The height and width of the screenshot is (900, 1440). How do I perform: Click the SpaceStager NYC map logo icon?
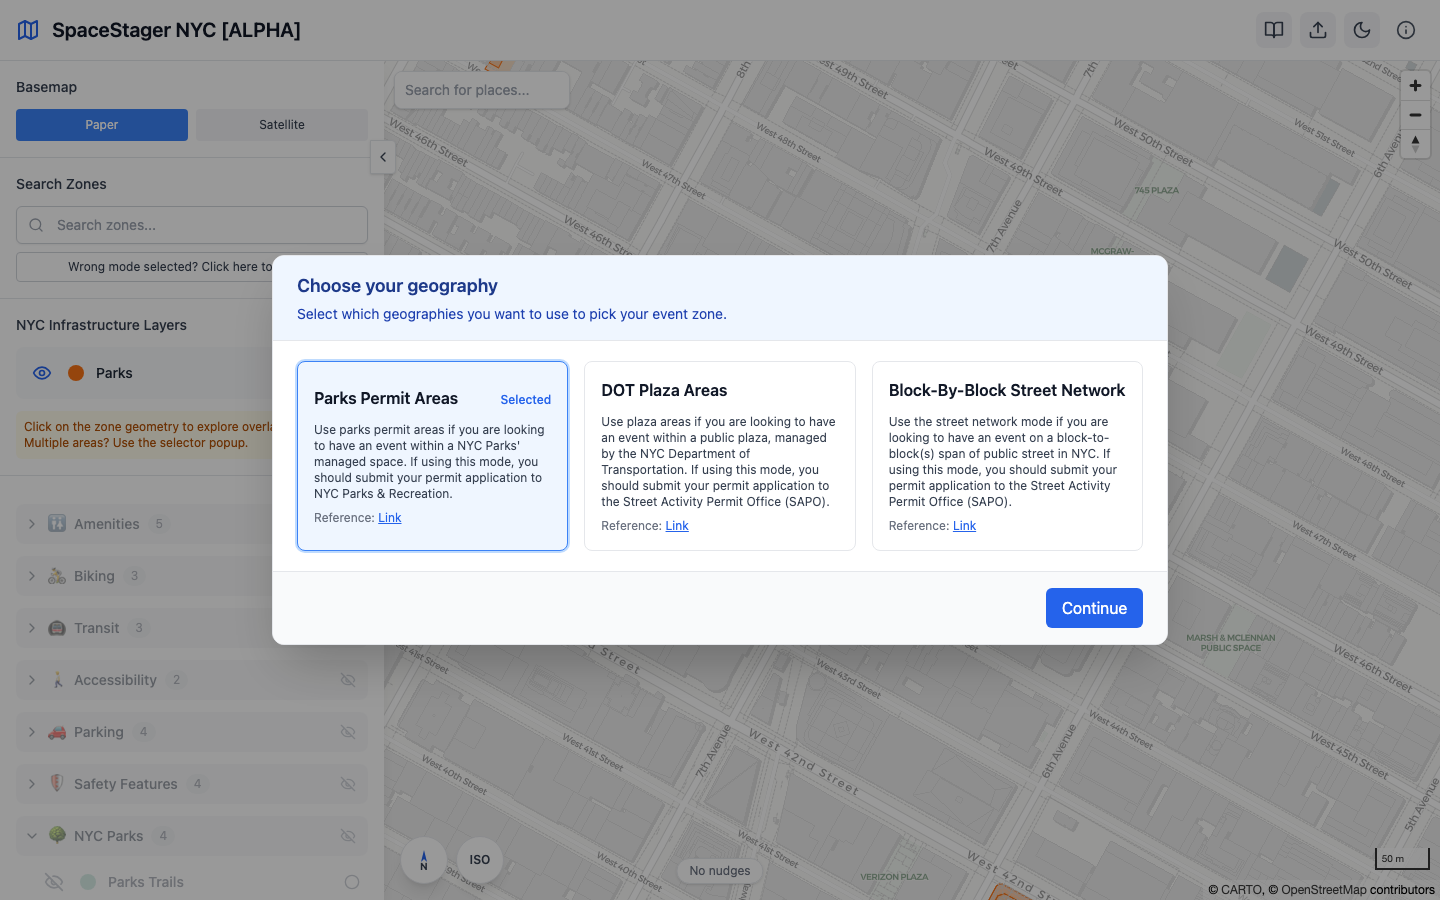[x=27, y=29]
